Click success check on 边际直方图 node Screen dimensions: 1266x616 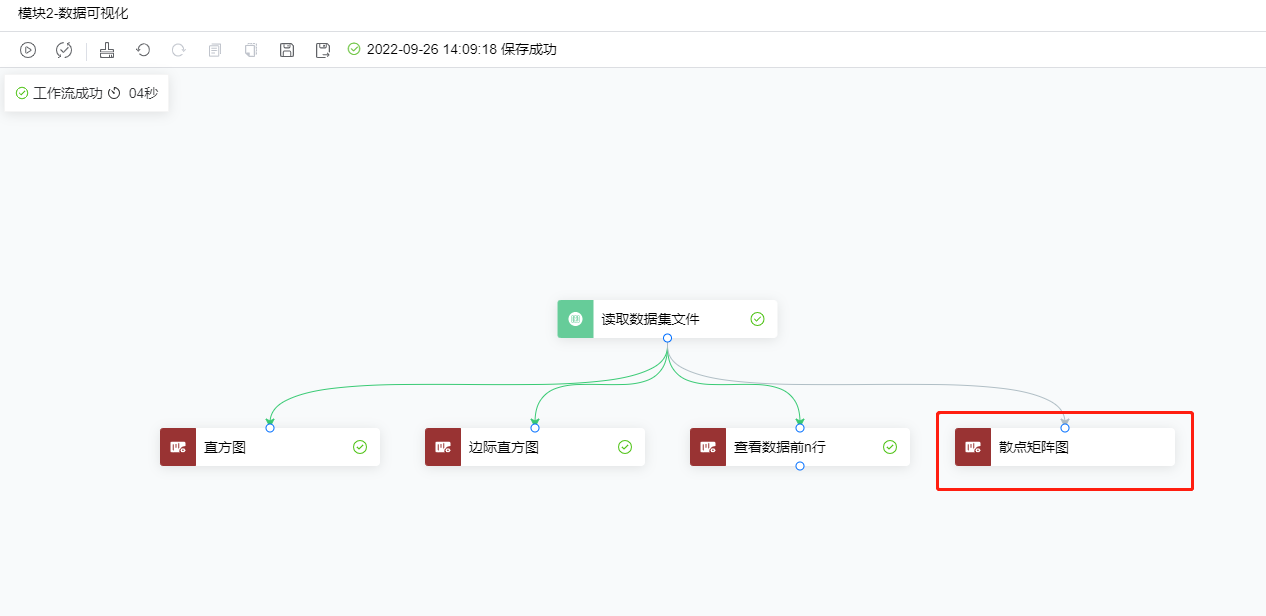pos(625,447)
